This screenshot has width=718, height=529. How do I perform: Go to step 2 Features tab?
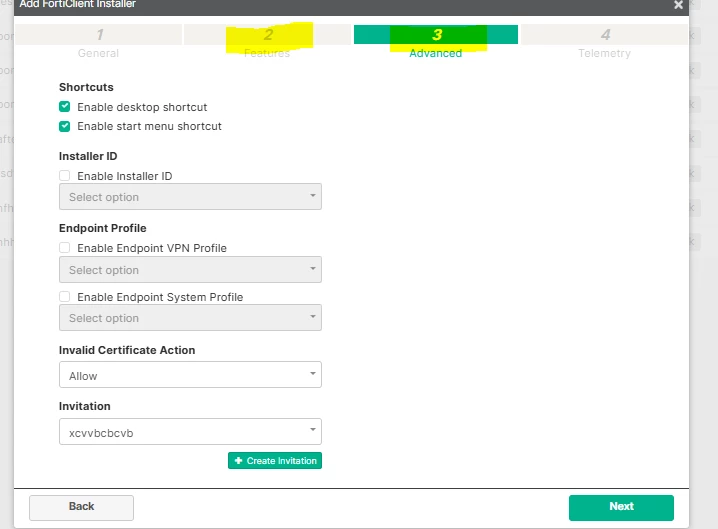pos(267,42)
